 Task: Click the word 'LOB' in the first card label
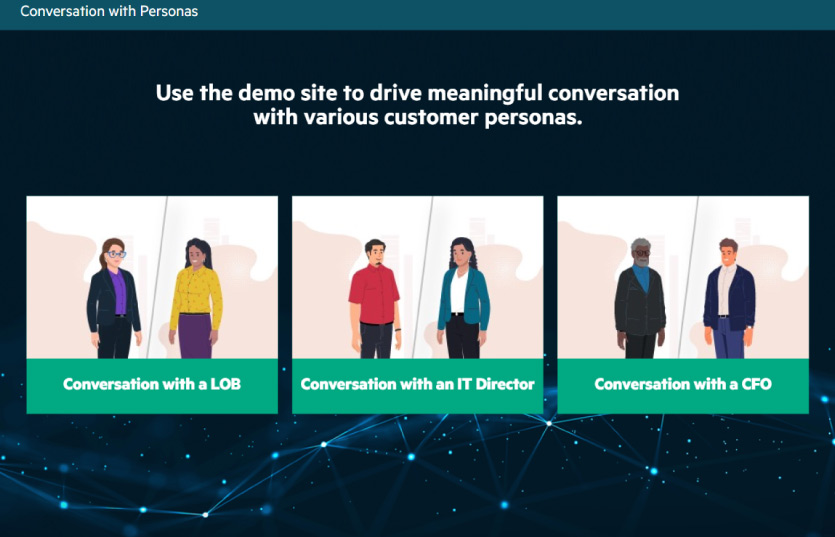(x=224, y=384)
